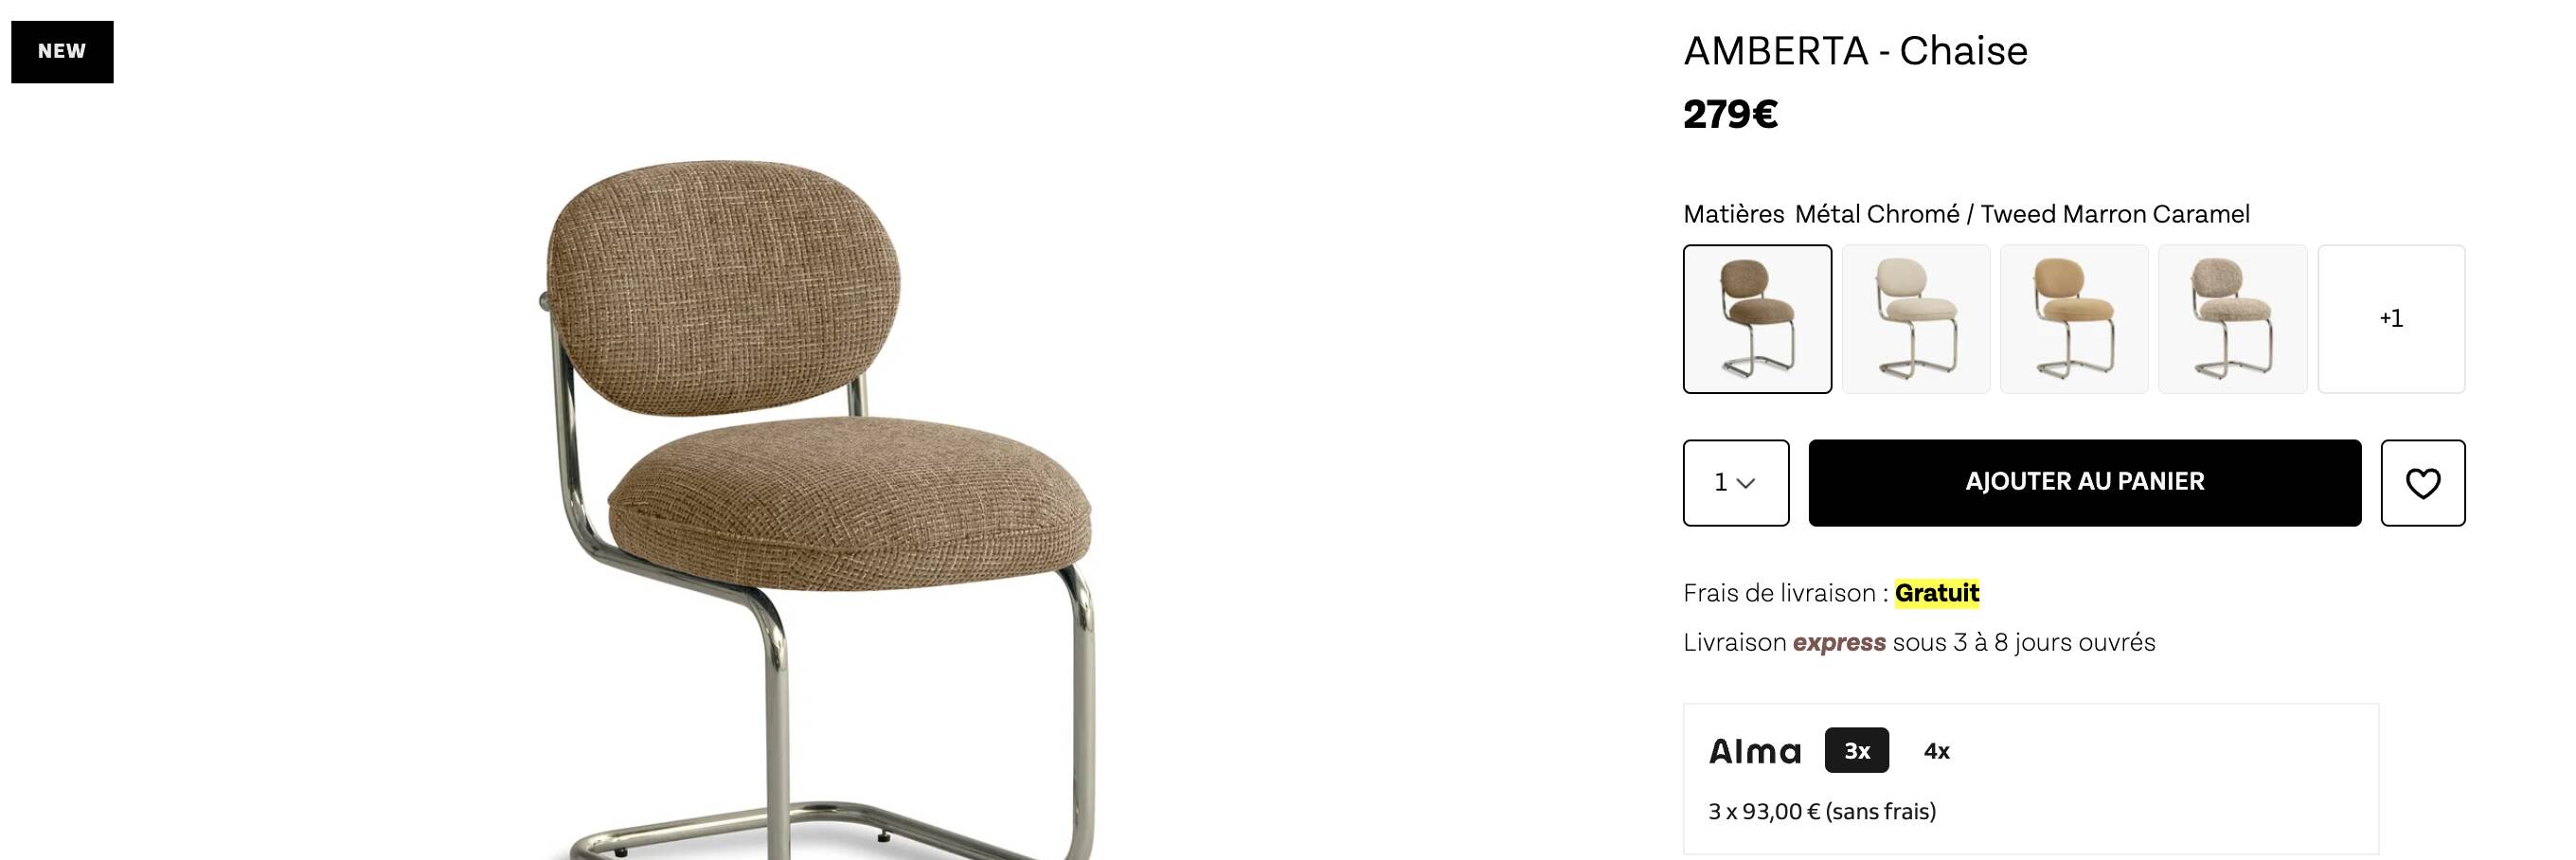Click the Matières material label
This screenshot has height=860, width=2576.
pos(1734,214)
